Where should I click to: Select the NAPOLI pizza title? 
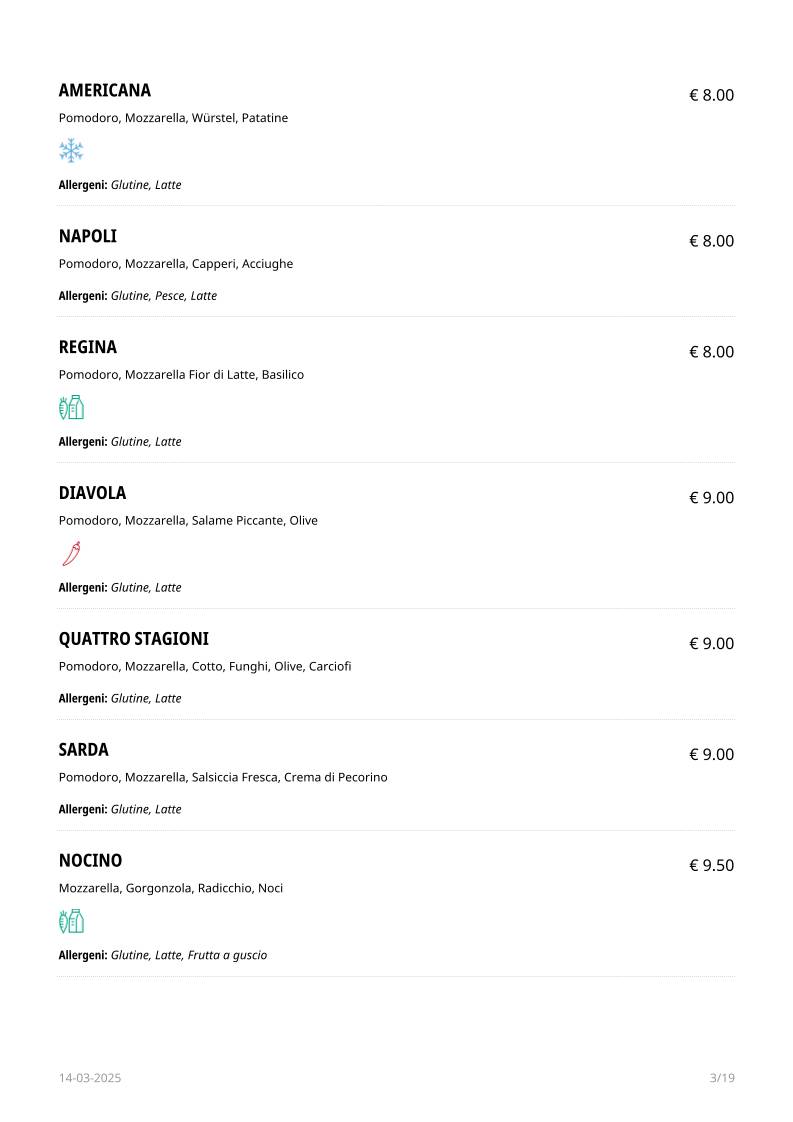[87, 237]
